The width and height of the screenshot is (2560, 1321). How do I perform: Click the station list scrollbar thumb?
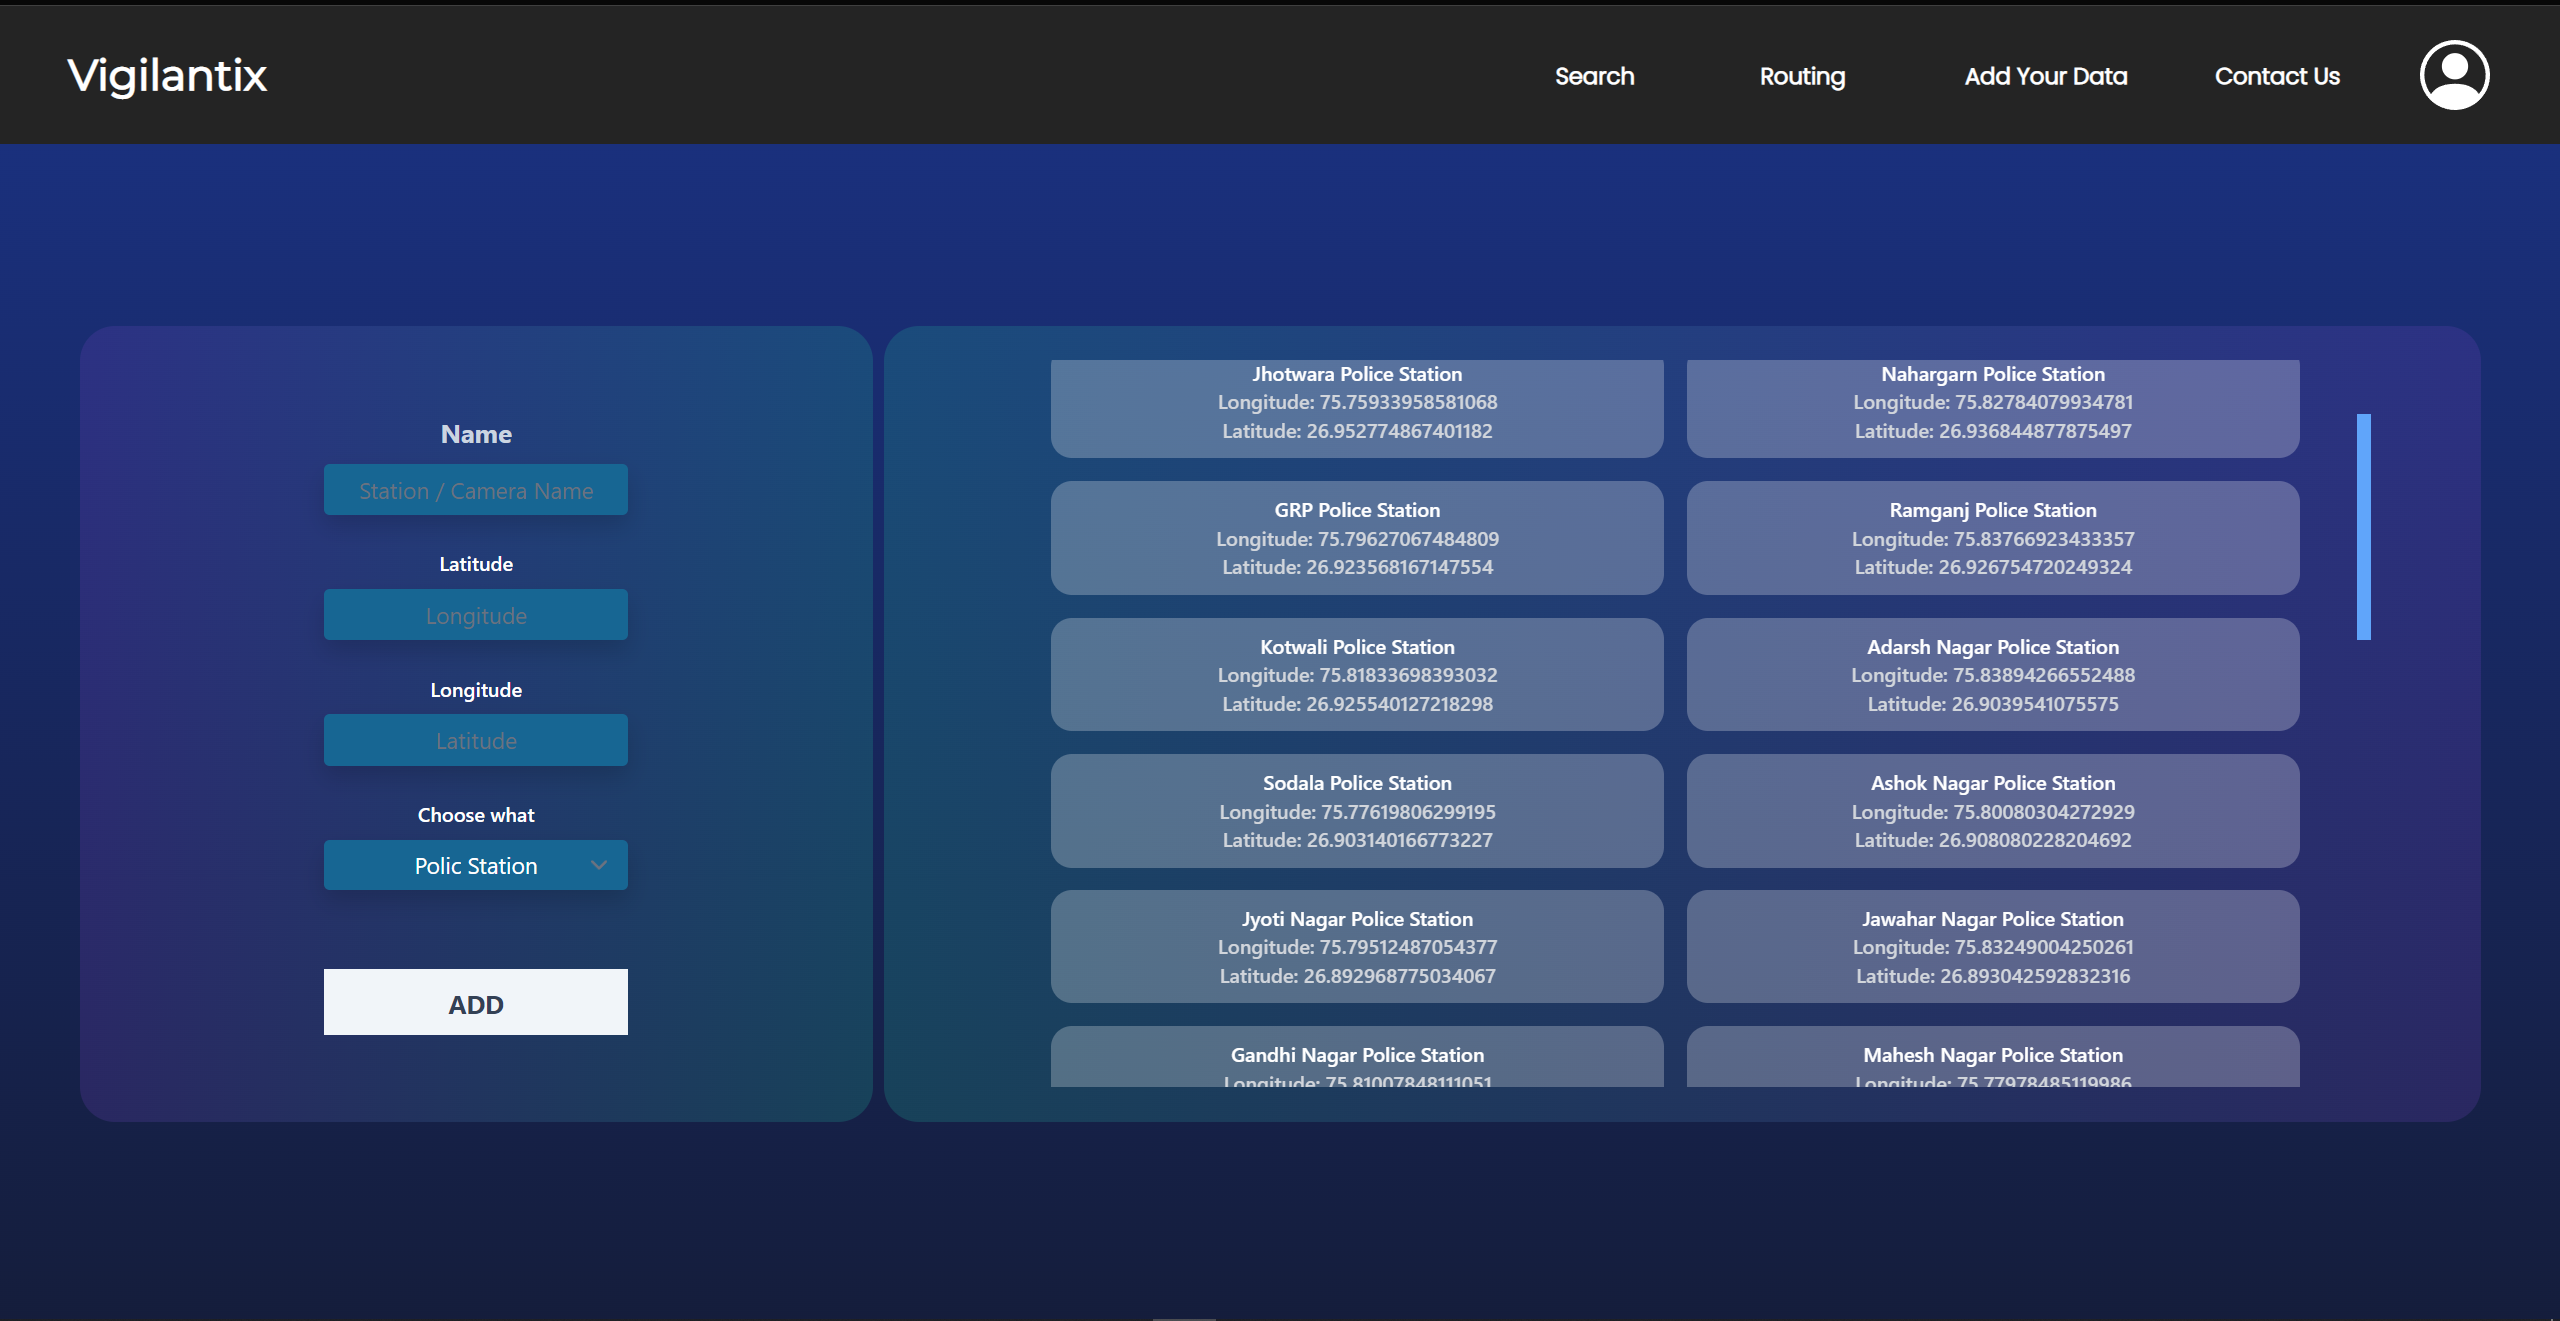click(x=2363, y=526)
